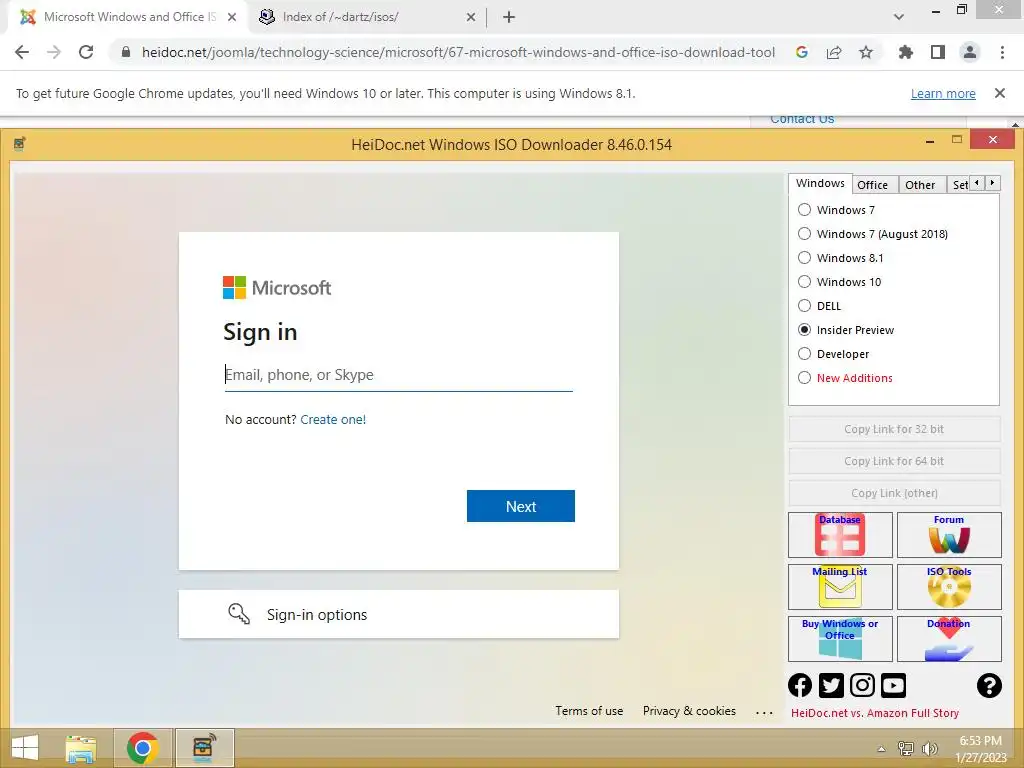Toggle Chrome side panel icon

tap(938, 52)
